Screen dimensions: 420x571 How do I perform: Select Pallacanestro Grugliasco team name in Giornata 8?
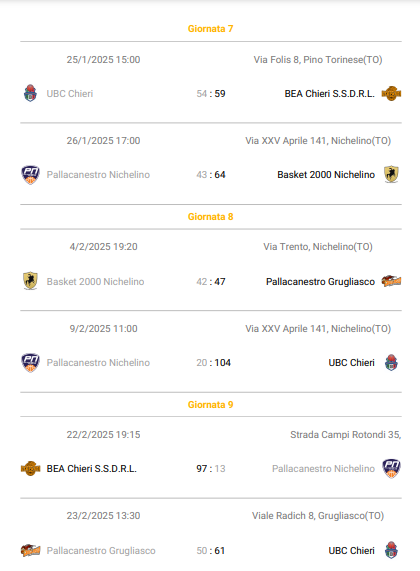320,282
